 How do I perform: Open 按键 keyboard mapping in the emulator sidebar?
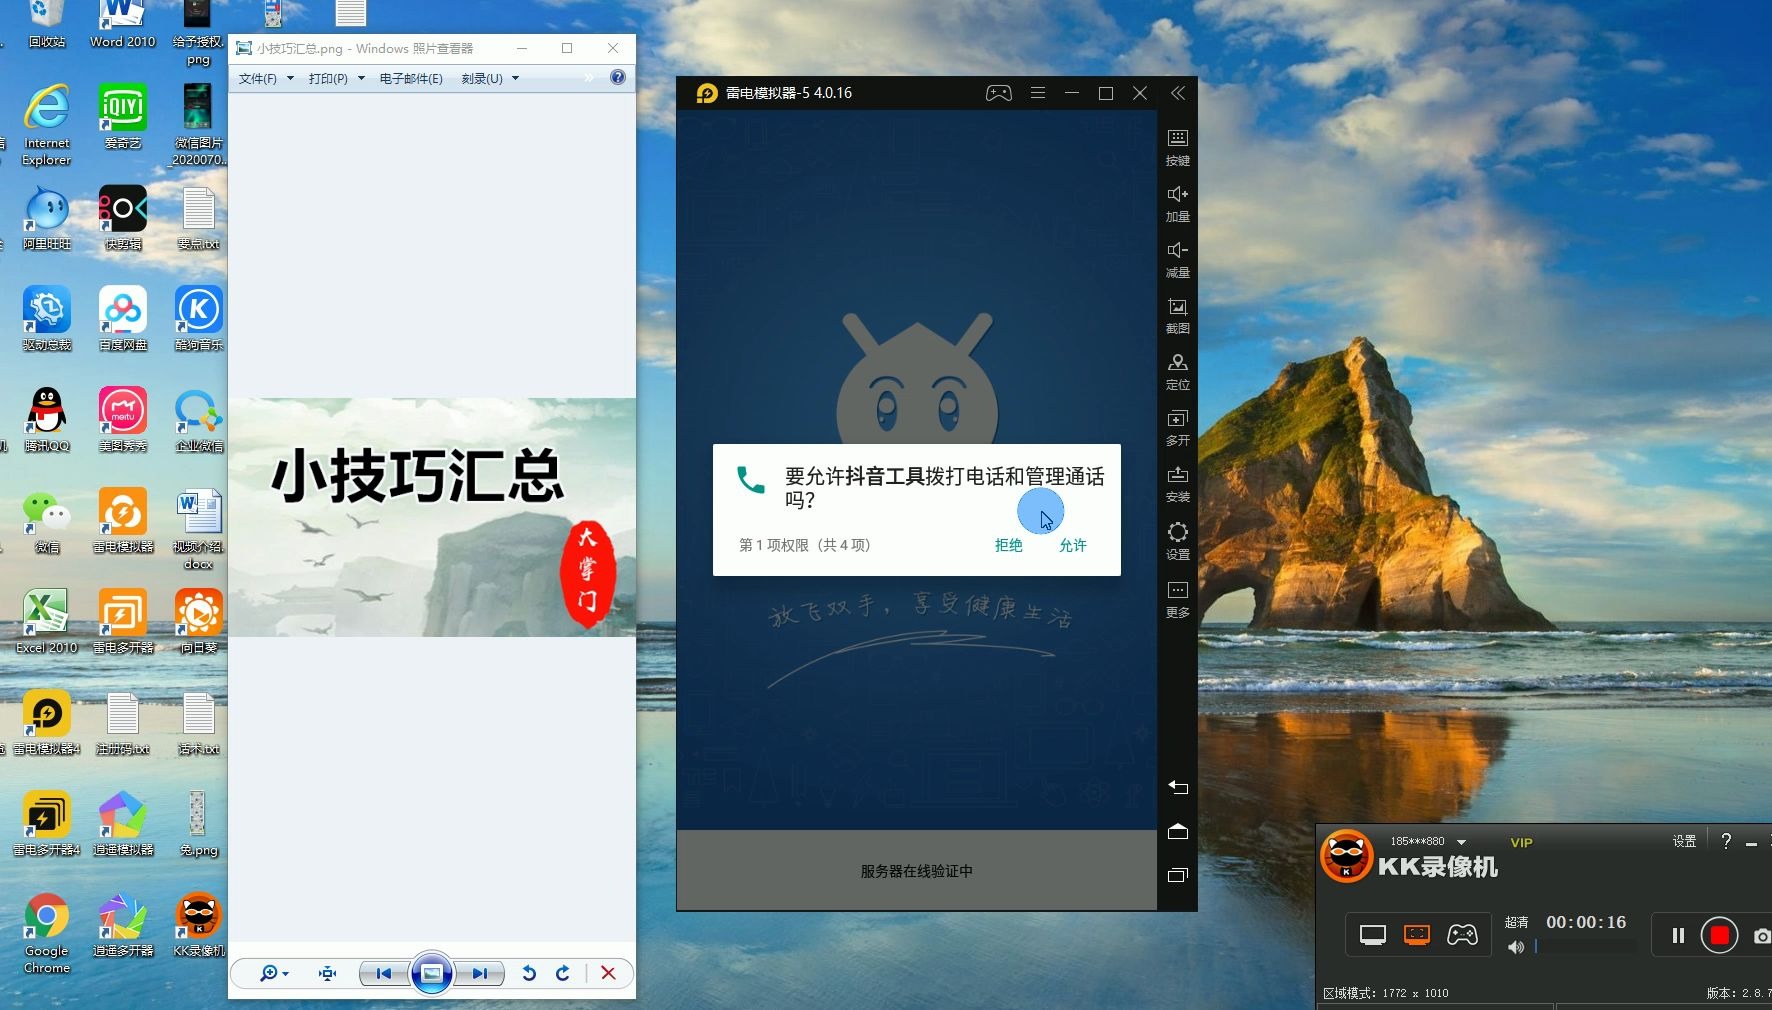[1177, 146]
